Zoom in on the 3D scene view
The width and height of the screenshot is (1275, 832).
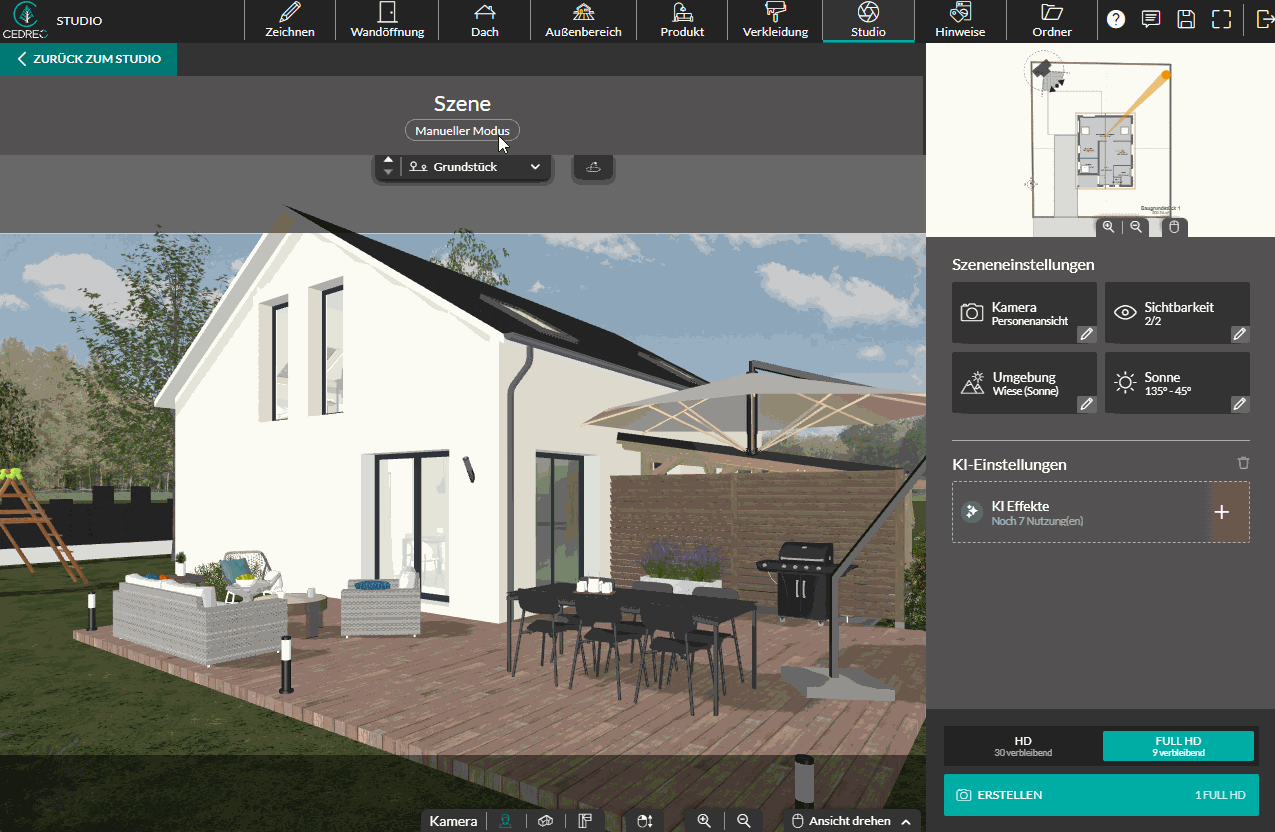point(704,821)
